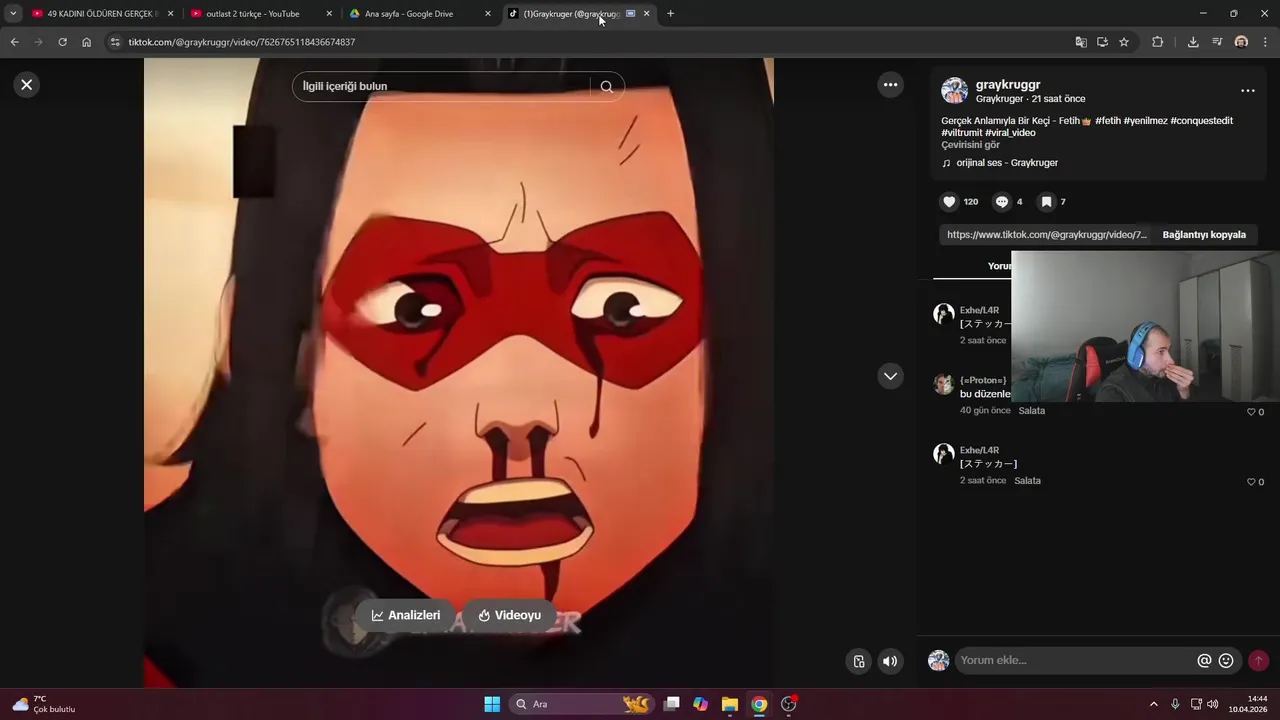Viewport: 1280px width, 720px height.
Task: Toggle the video mute speaker button
Action: coord(890,661)
